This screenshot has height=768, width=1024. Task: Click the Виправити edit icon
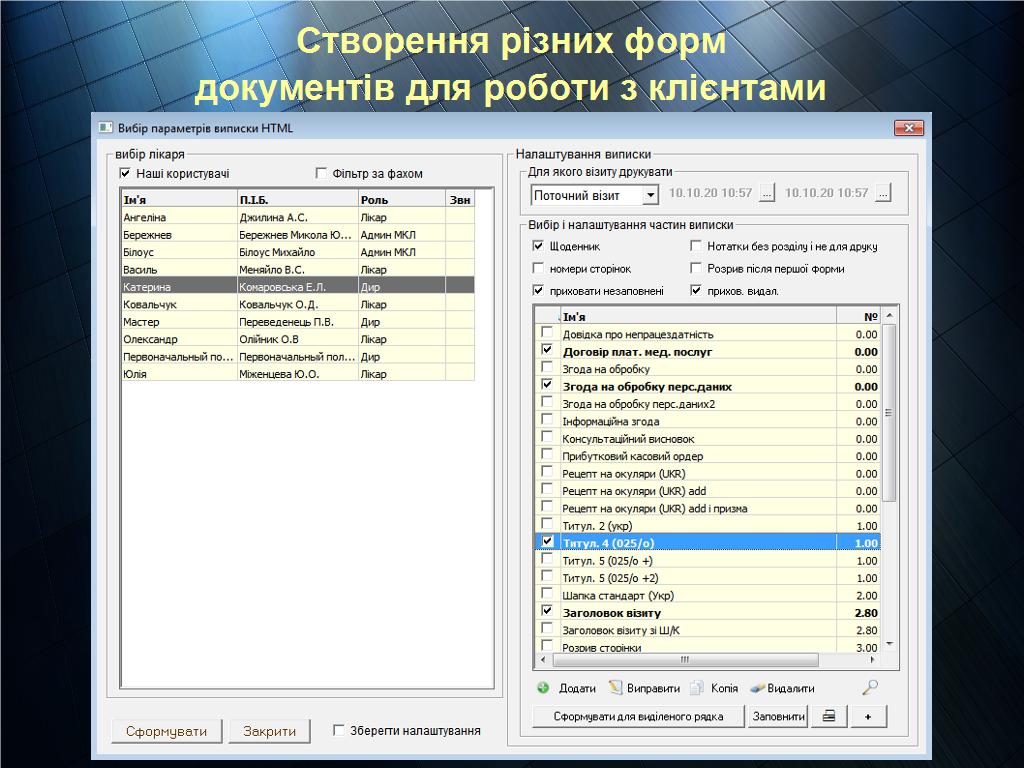coord(615,688)
